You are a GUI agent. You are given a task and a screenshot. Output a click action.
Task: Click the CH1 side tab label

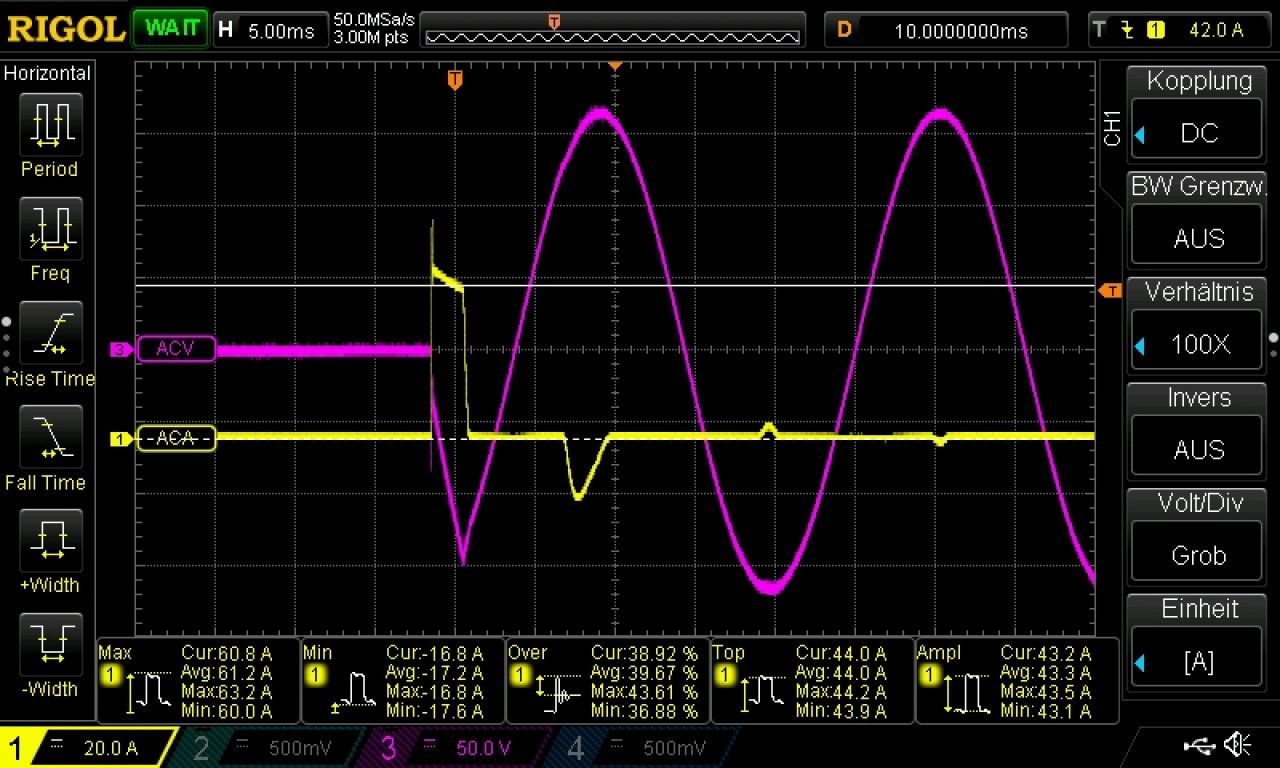tap(1111, 129)
